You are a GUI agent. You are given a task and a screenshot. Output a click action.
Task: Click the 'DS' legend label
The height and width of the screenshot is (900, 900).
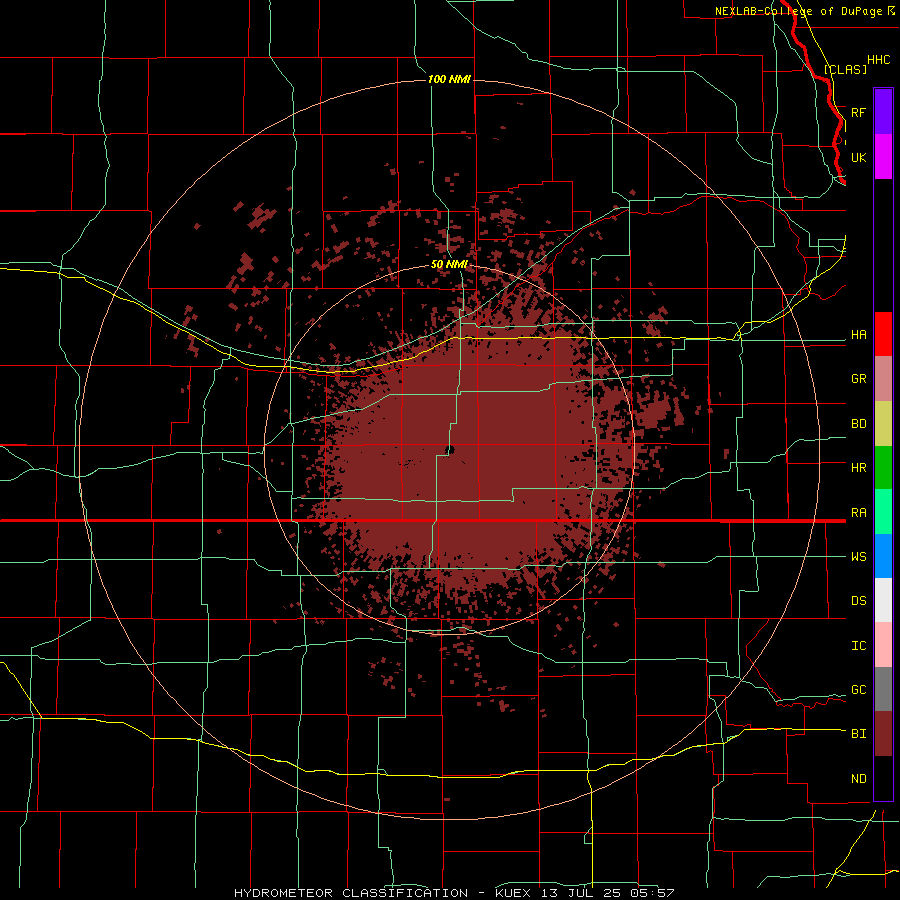pos(858,601)
